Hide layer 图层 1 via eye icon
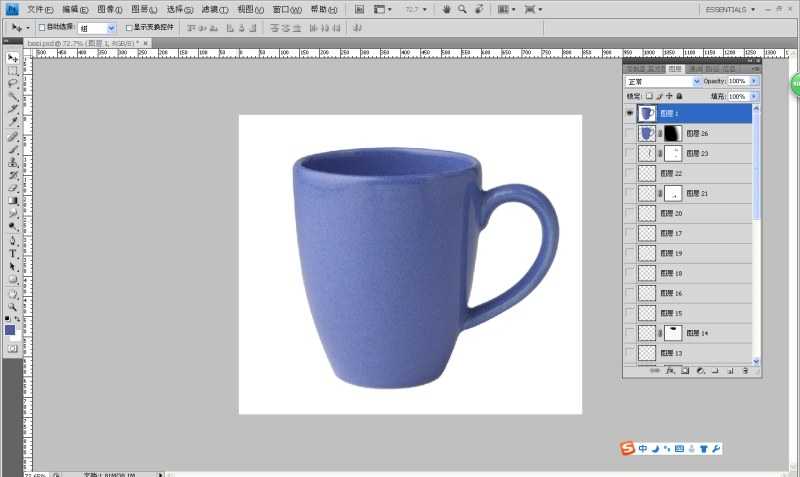800x477 pixels. click(629, 113)
